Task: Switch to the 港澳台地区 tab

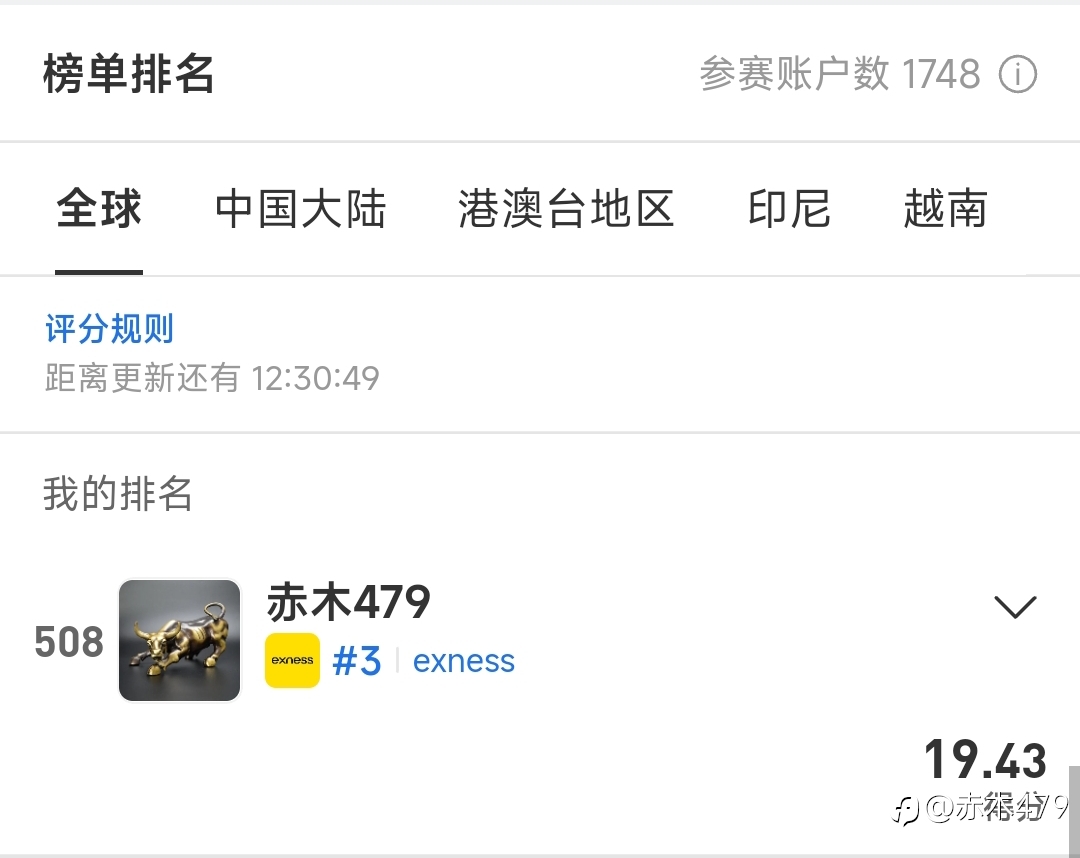Action: (566, 209)
